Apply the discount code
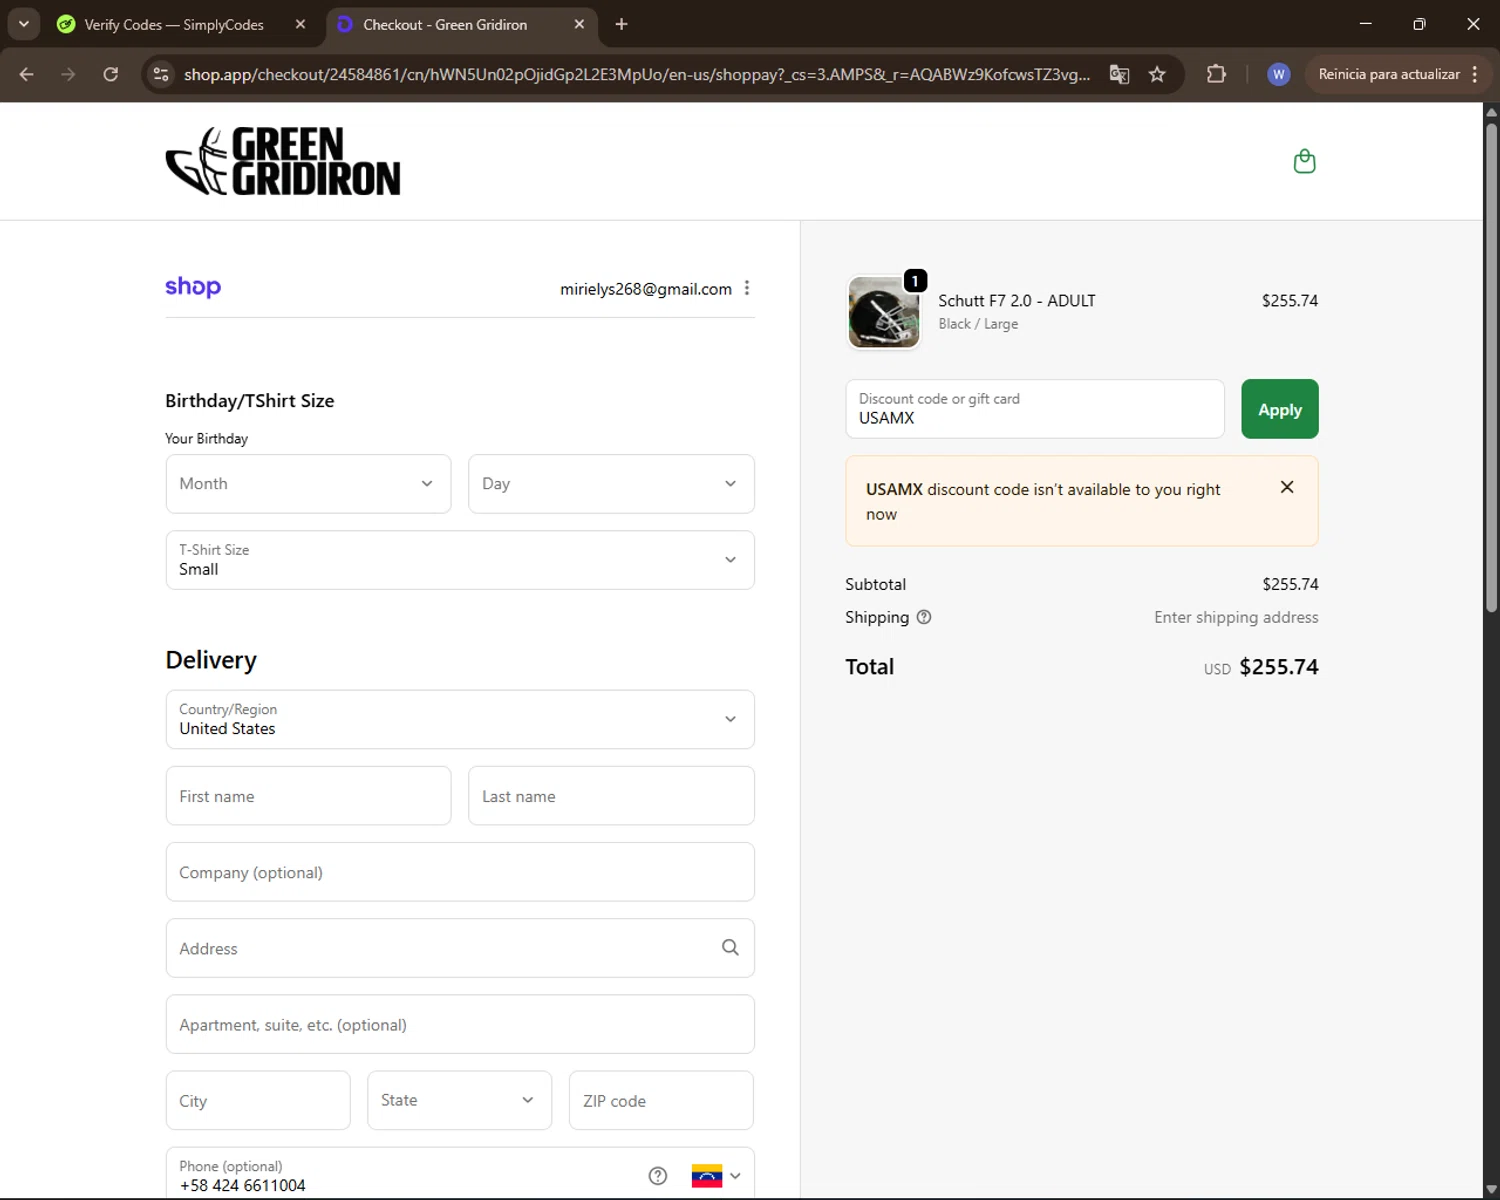1500x1200 pixels. pyautogui.click(x=1280, y=409)
